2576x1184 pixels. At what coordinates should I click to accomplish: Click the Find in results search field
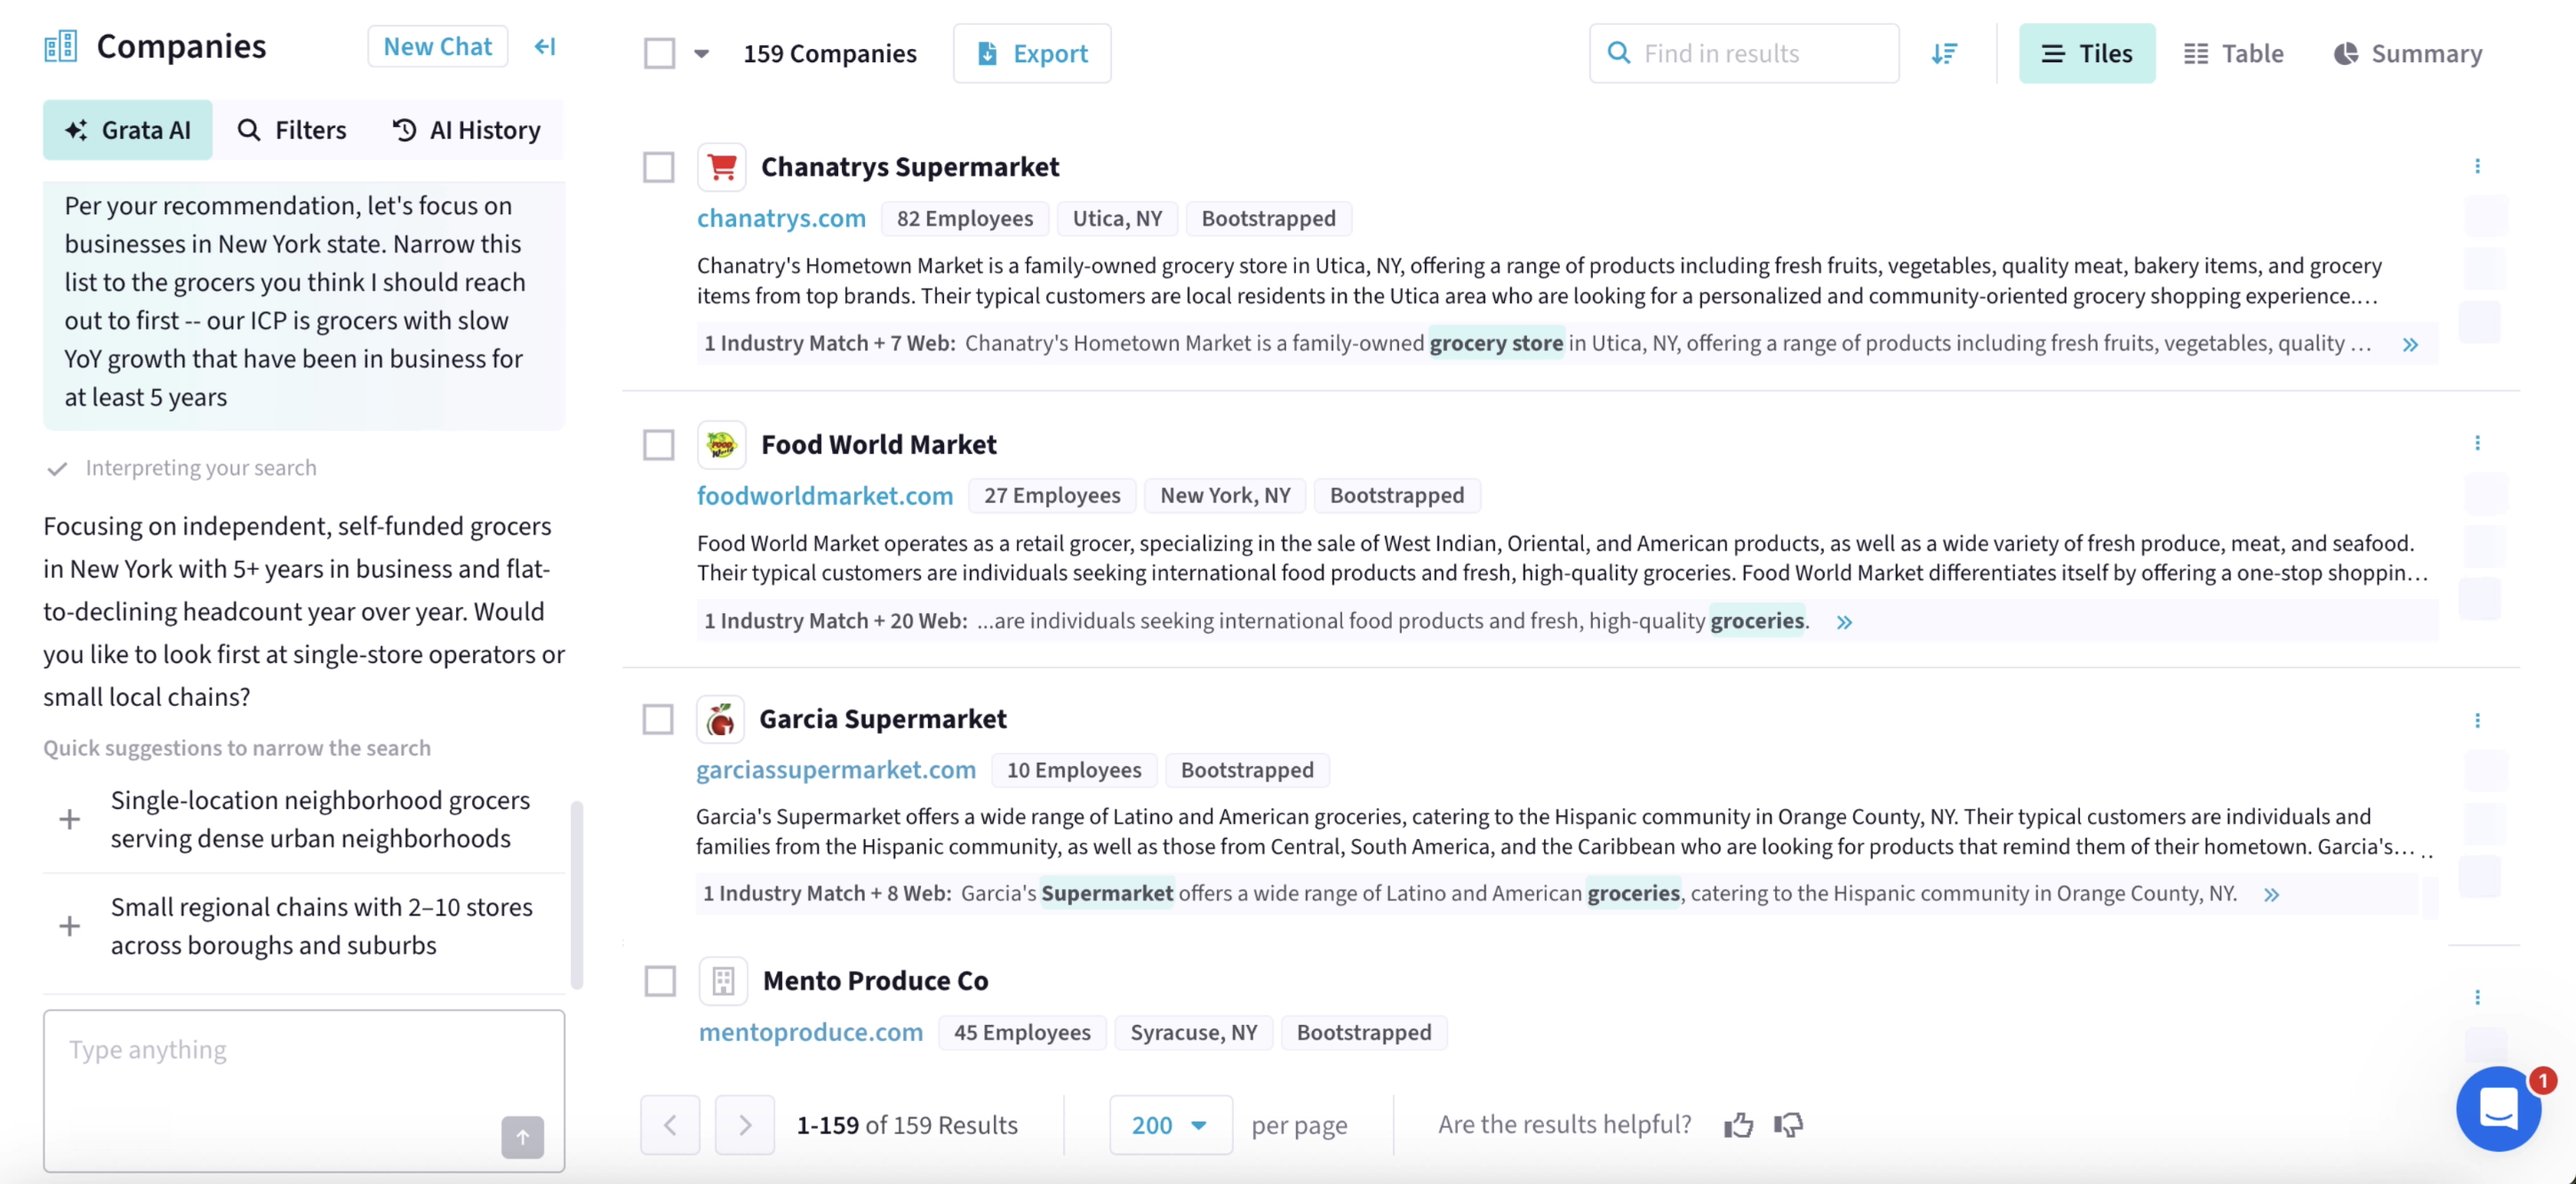click(1743, 53)
